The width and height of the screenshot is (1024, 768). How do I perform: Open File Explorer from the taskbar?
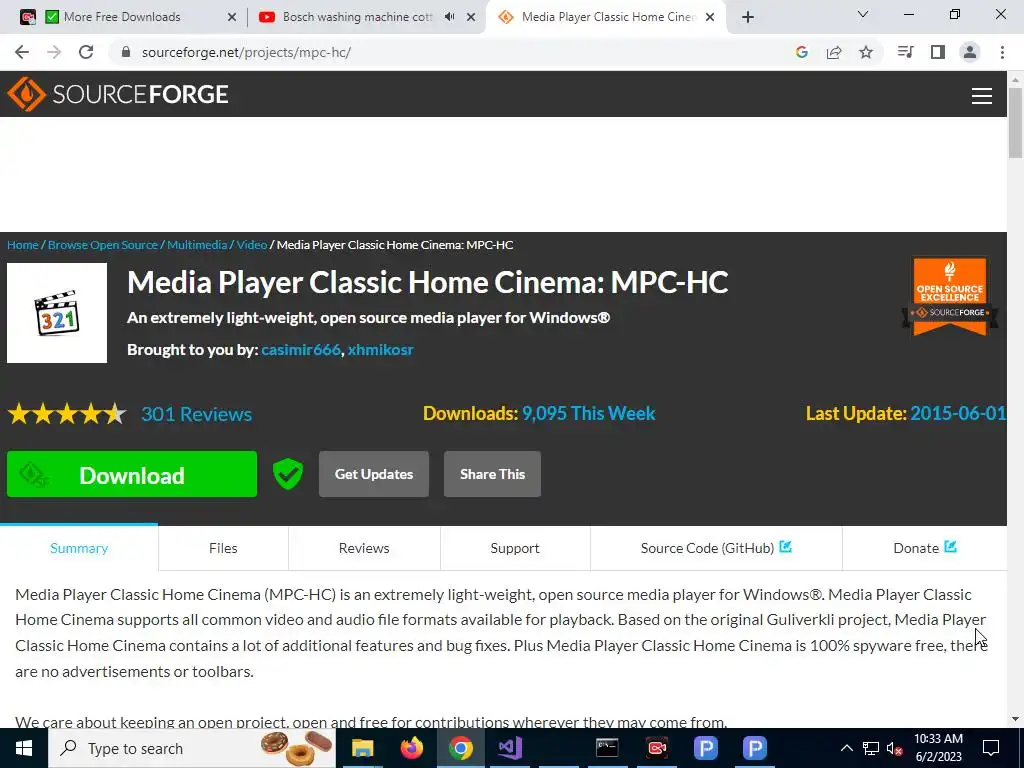362,748
